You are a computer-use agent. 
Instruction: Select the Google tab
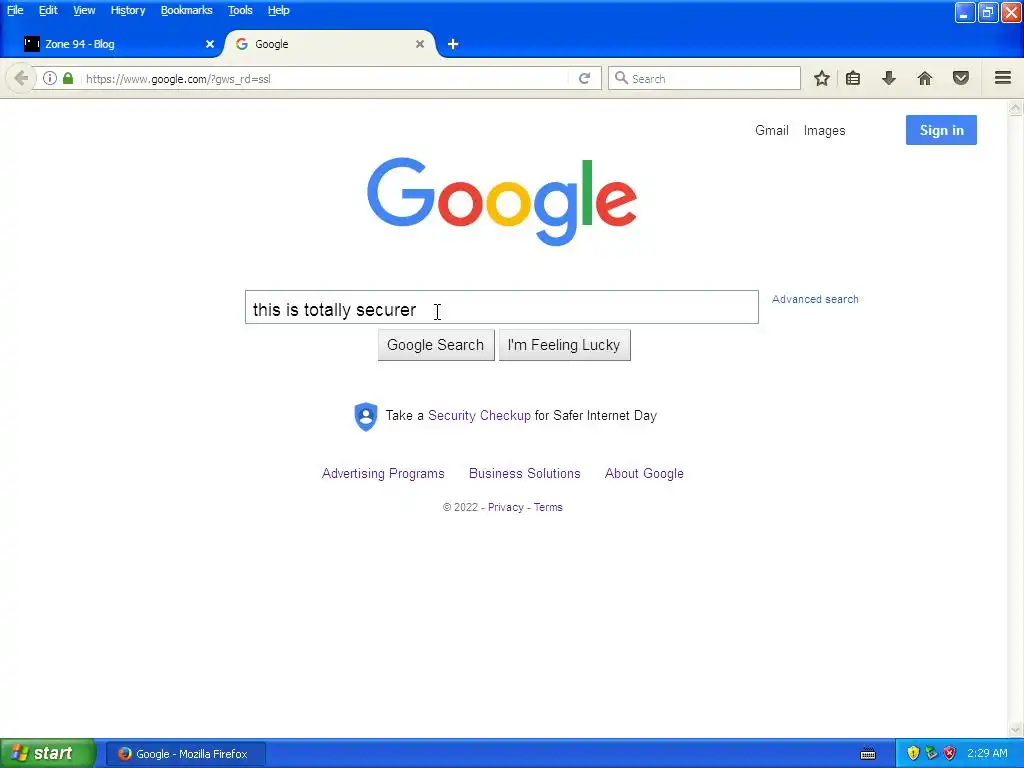click(x=330, y=44)
